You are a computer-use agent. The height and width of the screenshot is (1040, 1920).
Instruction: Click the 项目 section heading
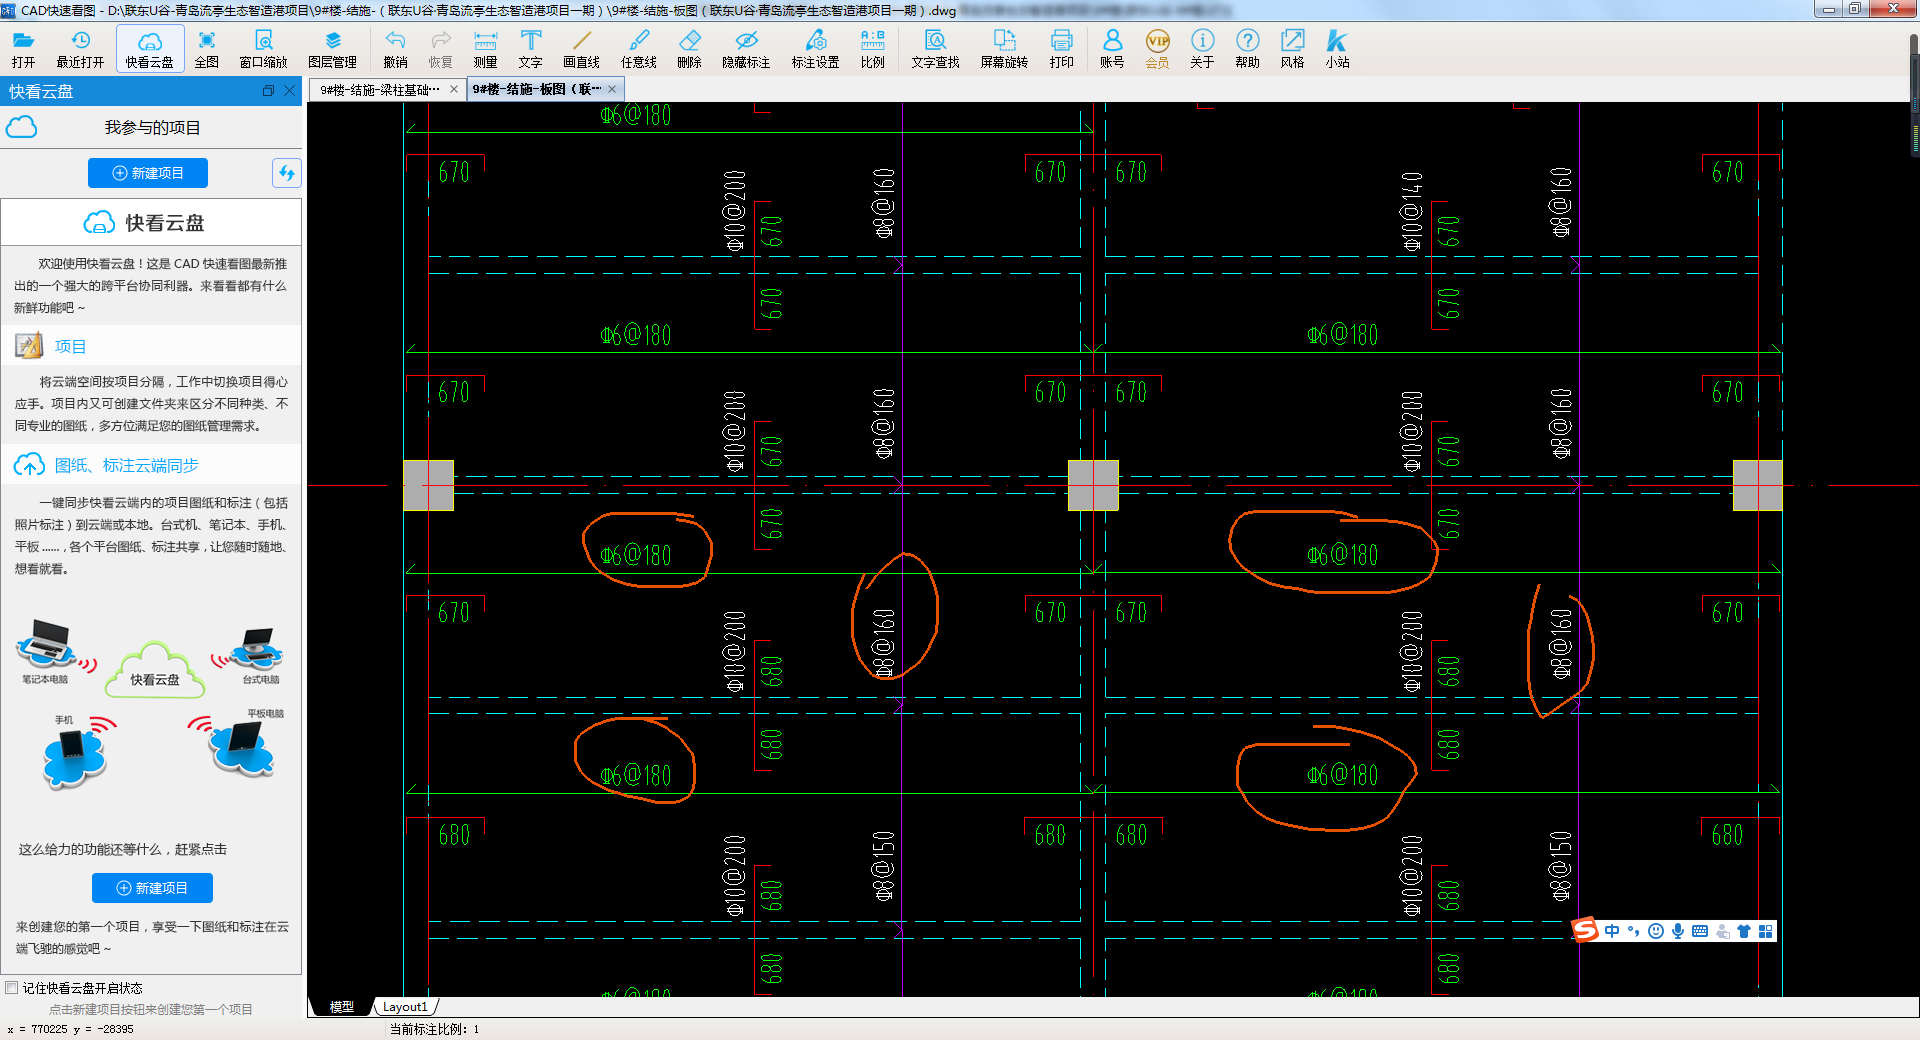70,347
